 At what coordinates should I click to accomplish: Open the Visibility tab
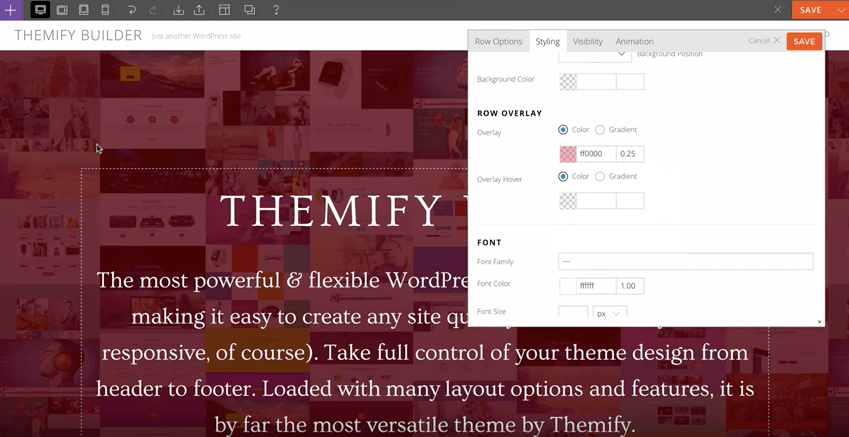(x=587, y=41)
